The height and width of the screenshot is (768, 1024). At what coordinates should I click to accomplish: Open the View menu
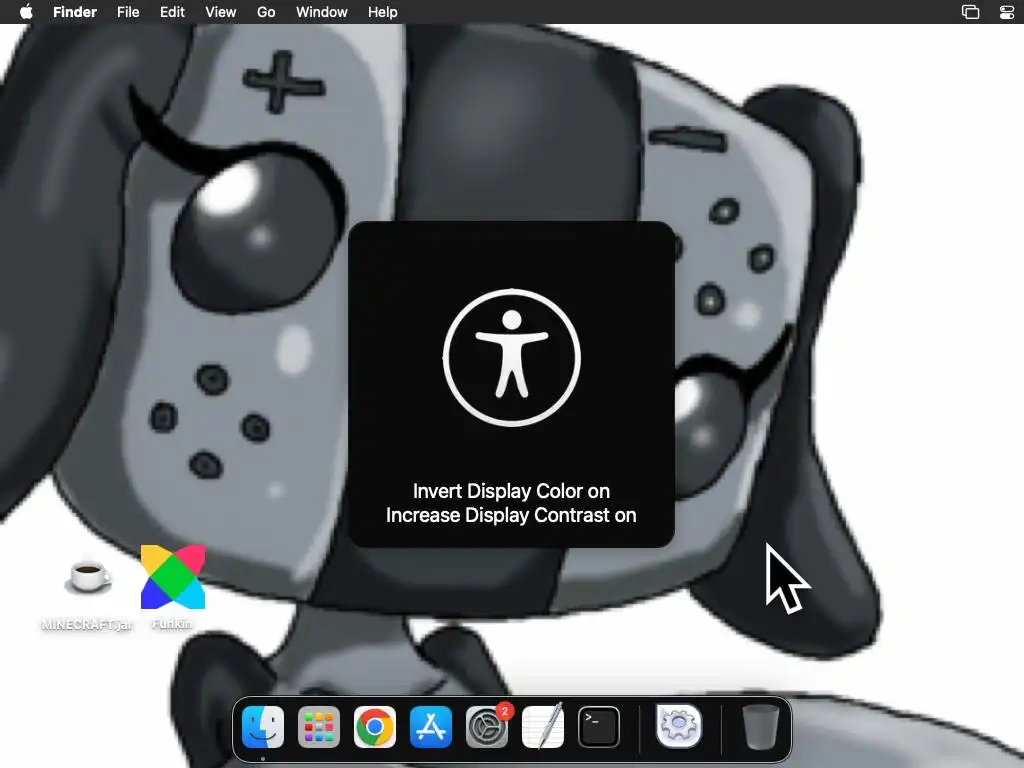(x=221, y=12)
